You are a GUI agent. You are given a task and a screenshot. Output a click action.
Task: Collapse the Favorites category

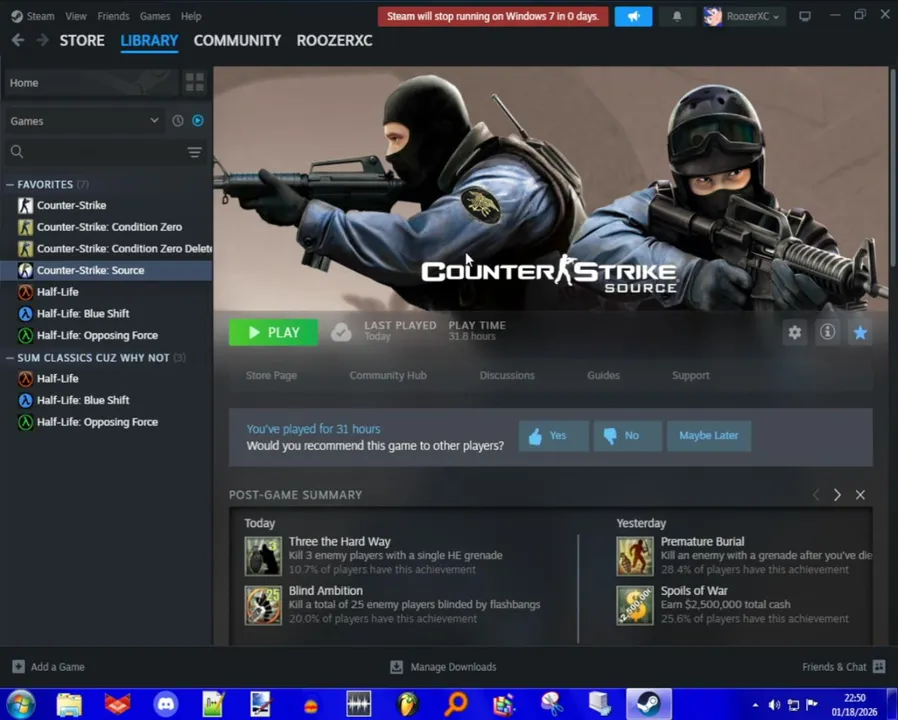point(10,184)
